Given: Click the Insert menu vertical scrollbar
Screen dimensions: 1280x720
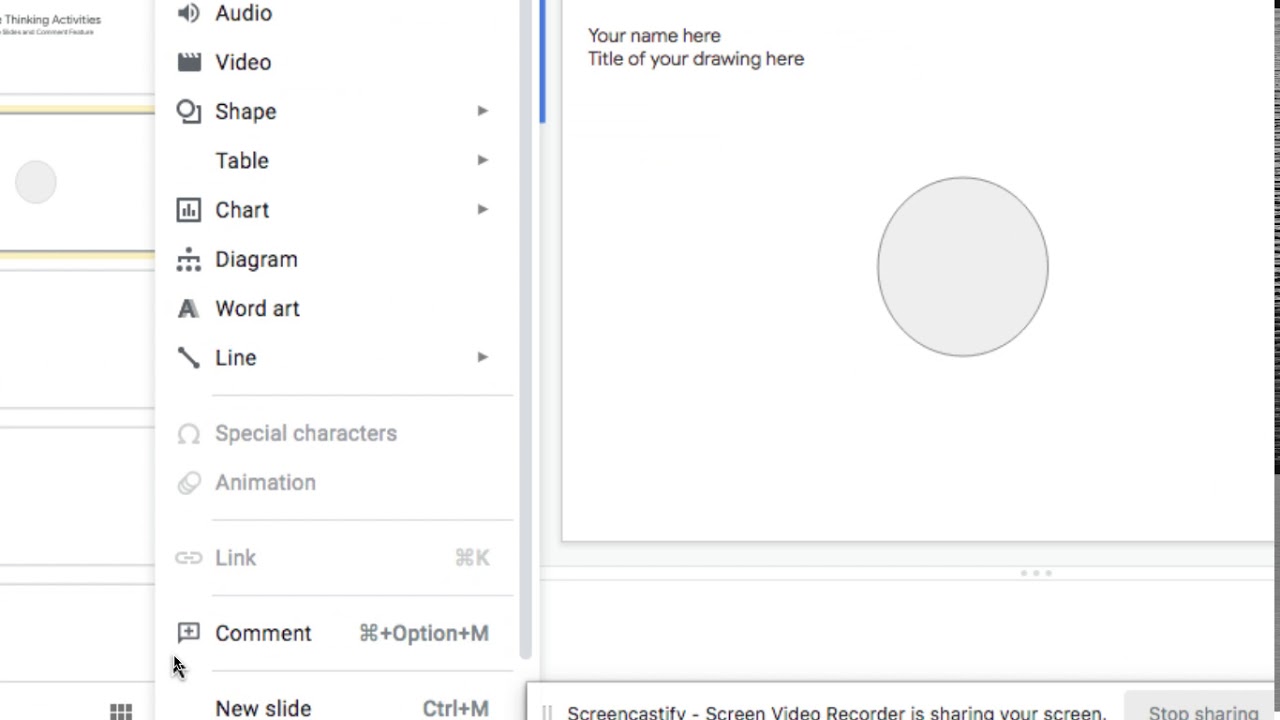Looking at the screenshot, I should 525,330.
